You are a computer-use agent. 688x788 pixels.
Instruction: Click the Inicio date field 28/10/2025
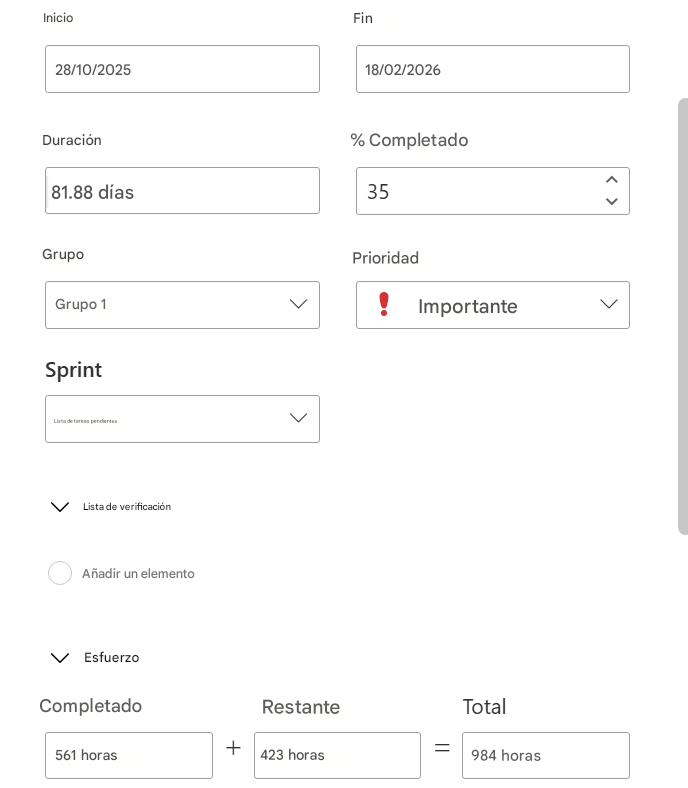(x=182, y=69)
